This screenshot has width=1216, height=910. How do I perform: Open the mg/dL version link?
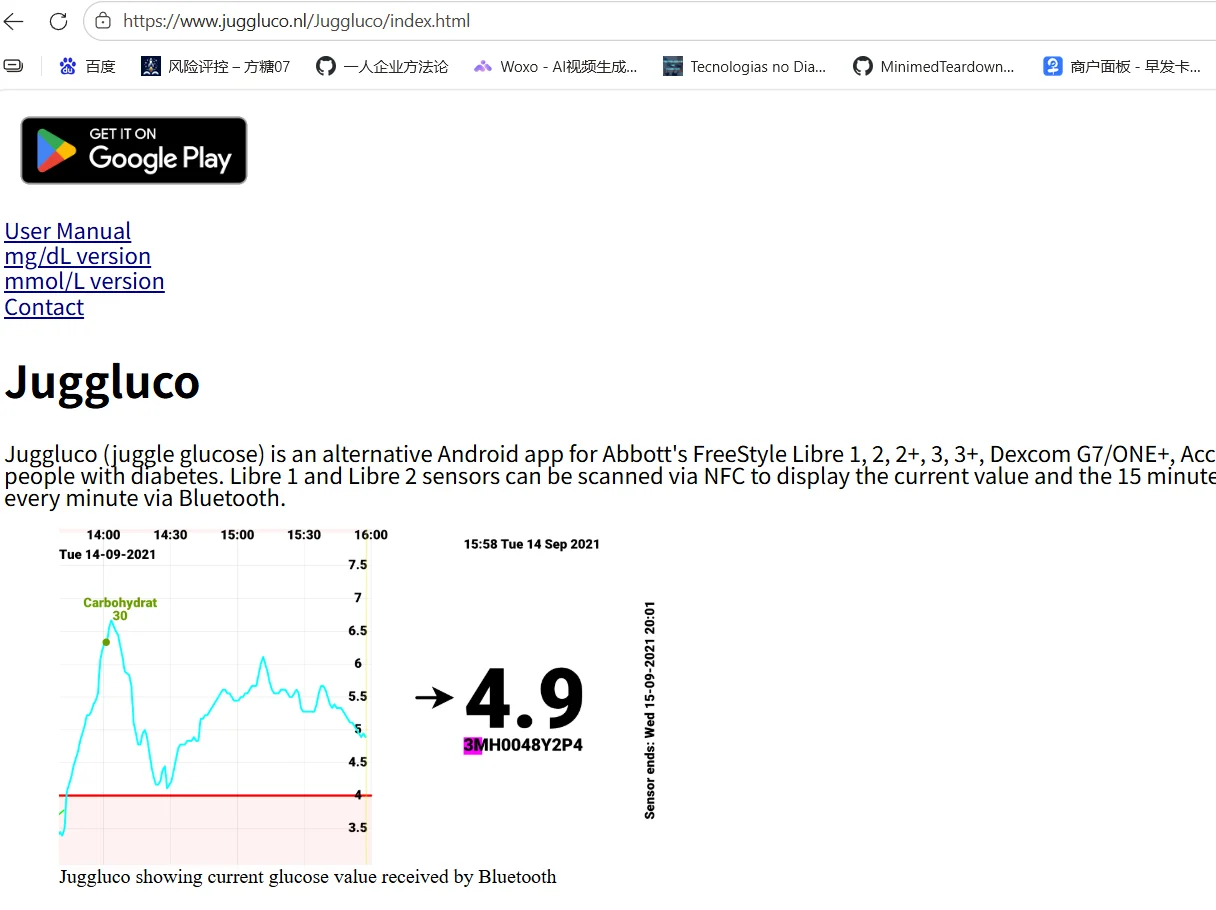[x=78, y=256]
